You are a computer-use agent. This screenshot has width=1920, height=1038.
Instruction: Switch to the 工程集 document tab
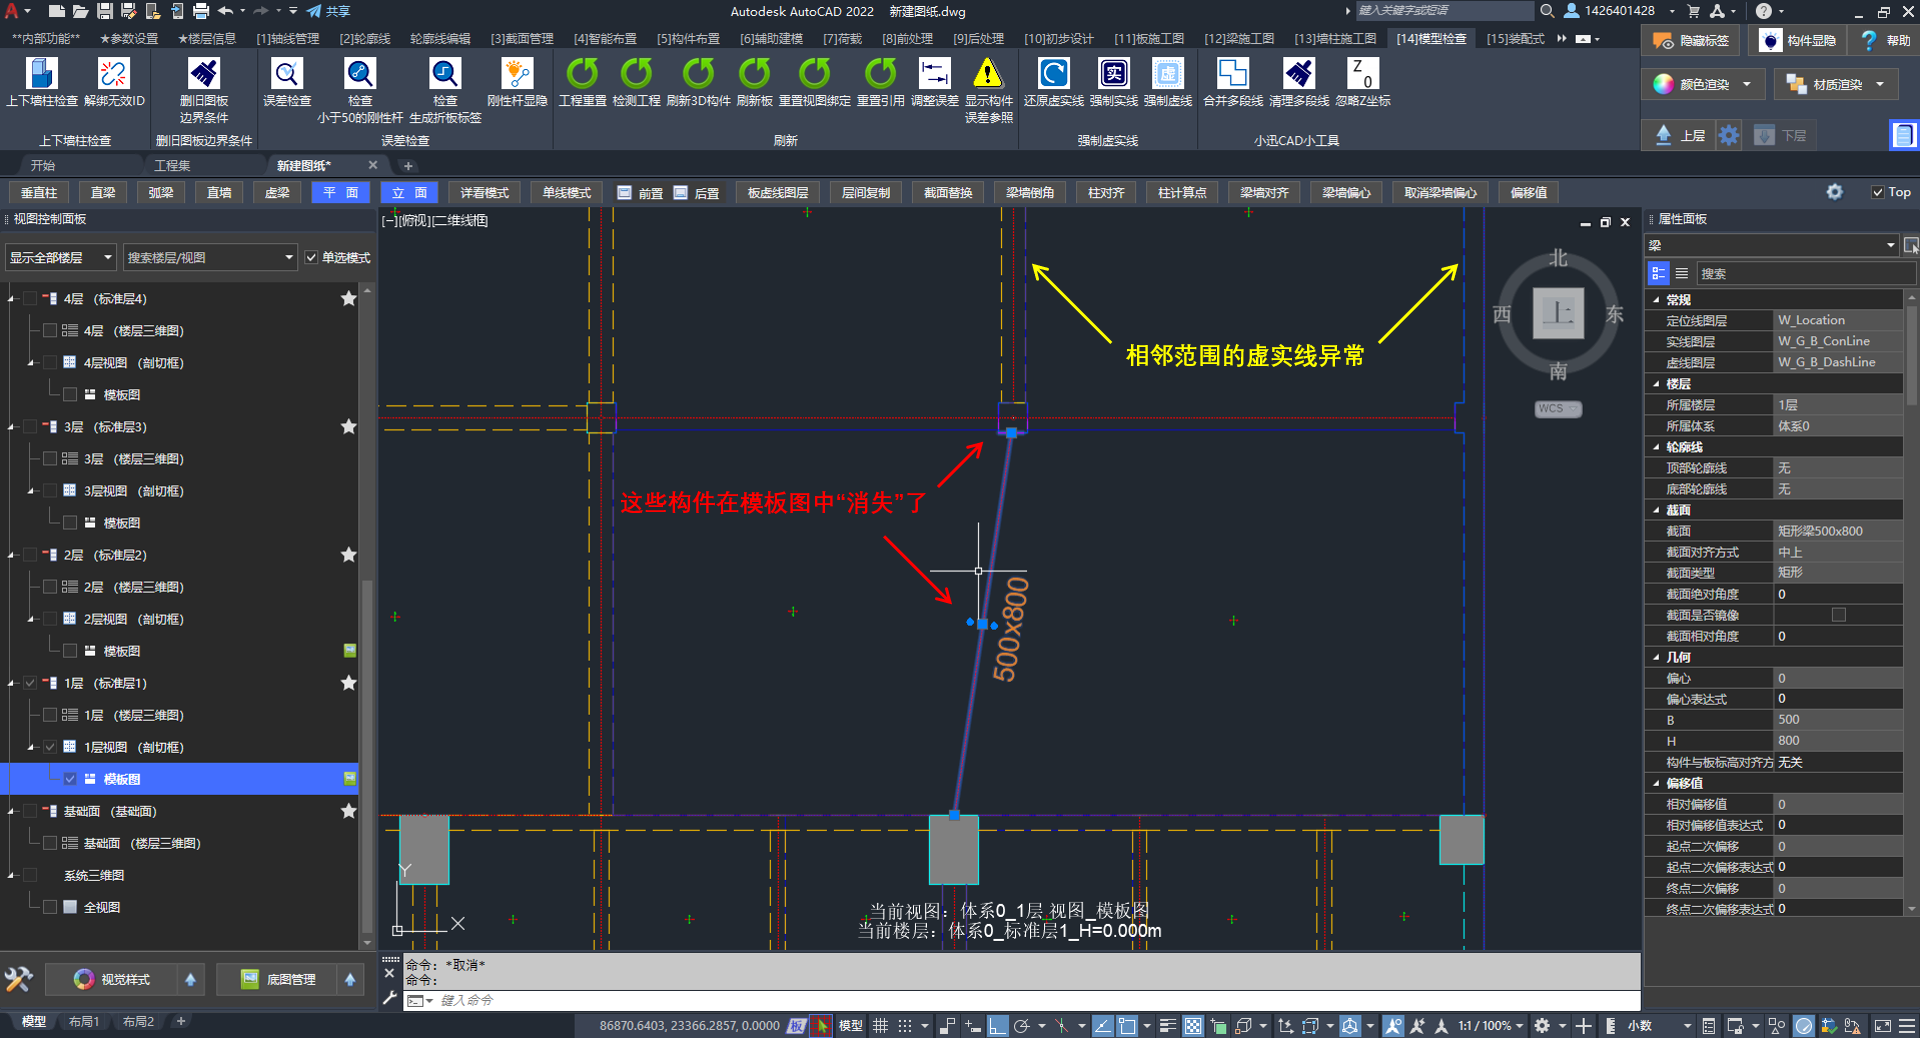[x=172, y=165]
